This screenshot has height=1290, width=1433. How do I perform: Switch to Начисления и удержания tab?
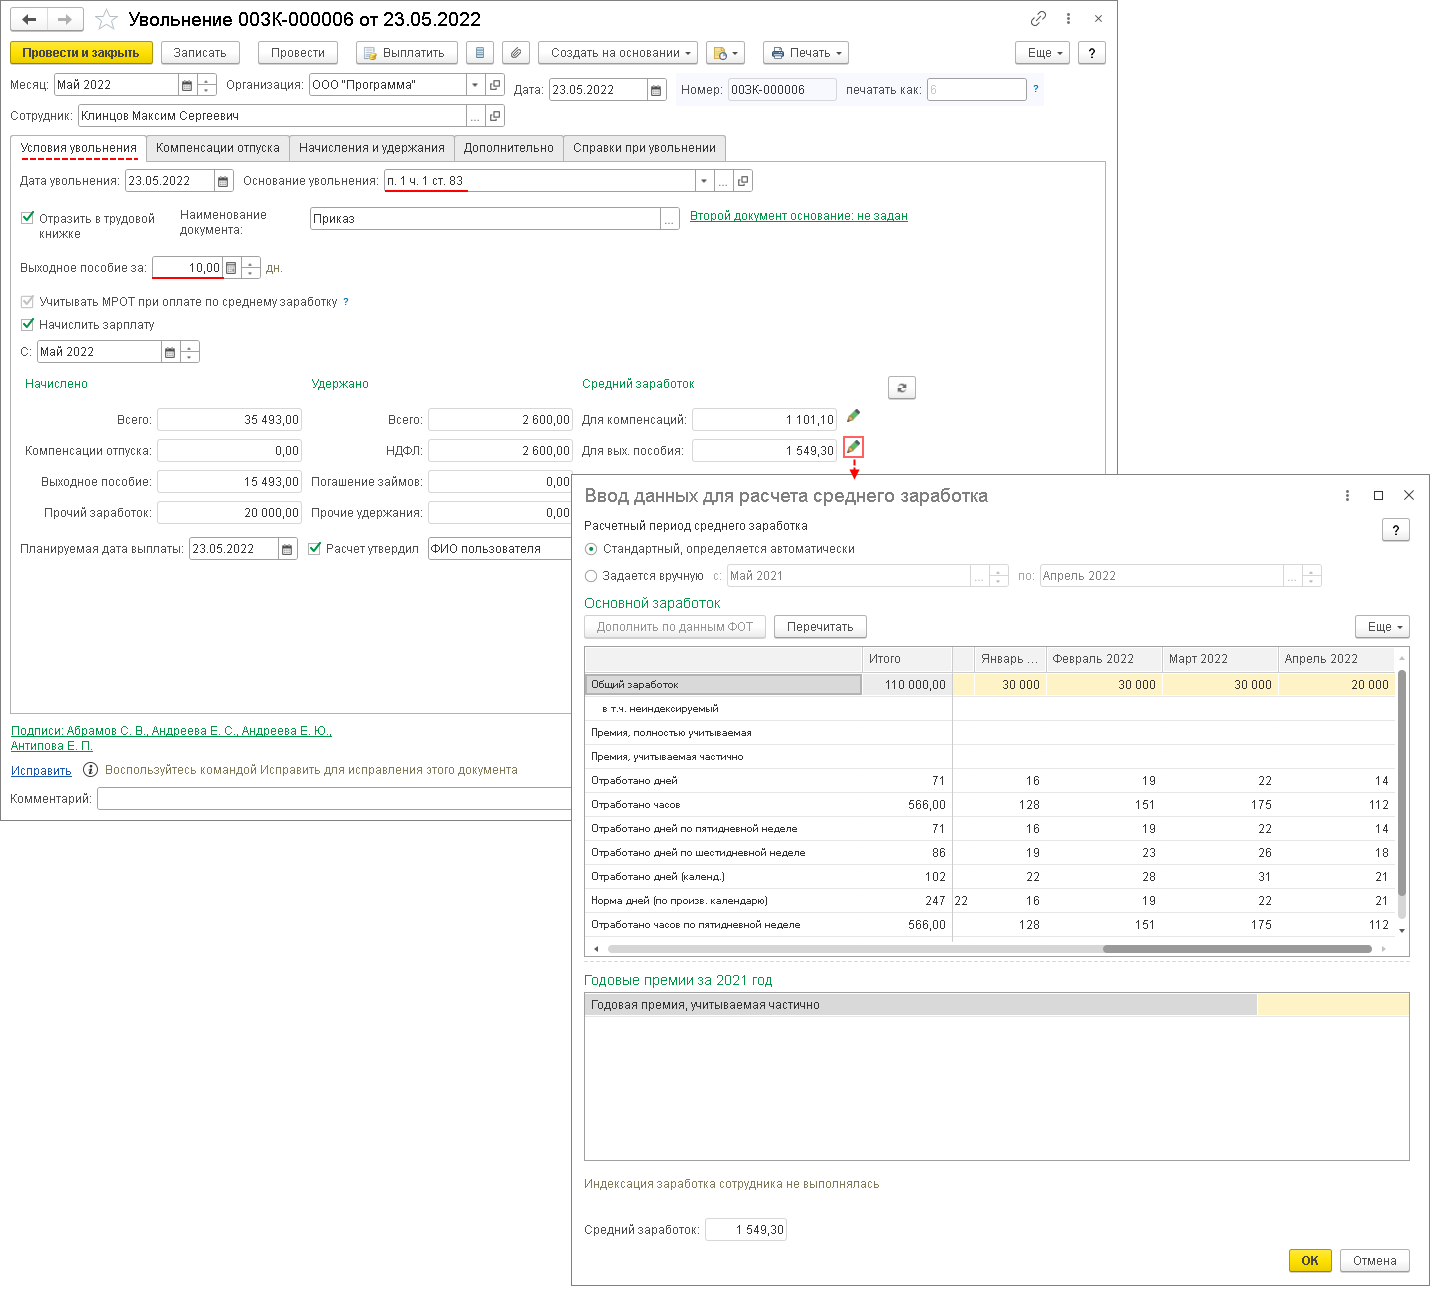click(372, 148)
